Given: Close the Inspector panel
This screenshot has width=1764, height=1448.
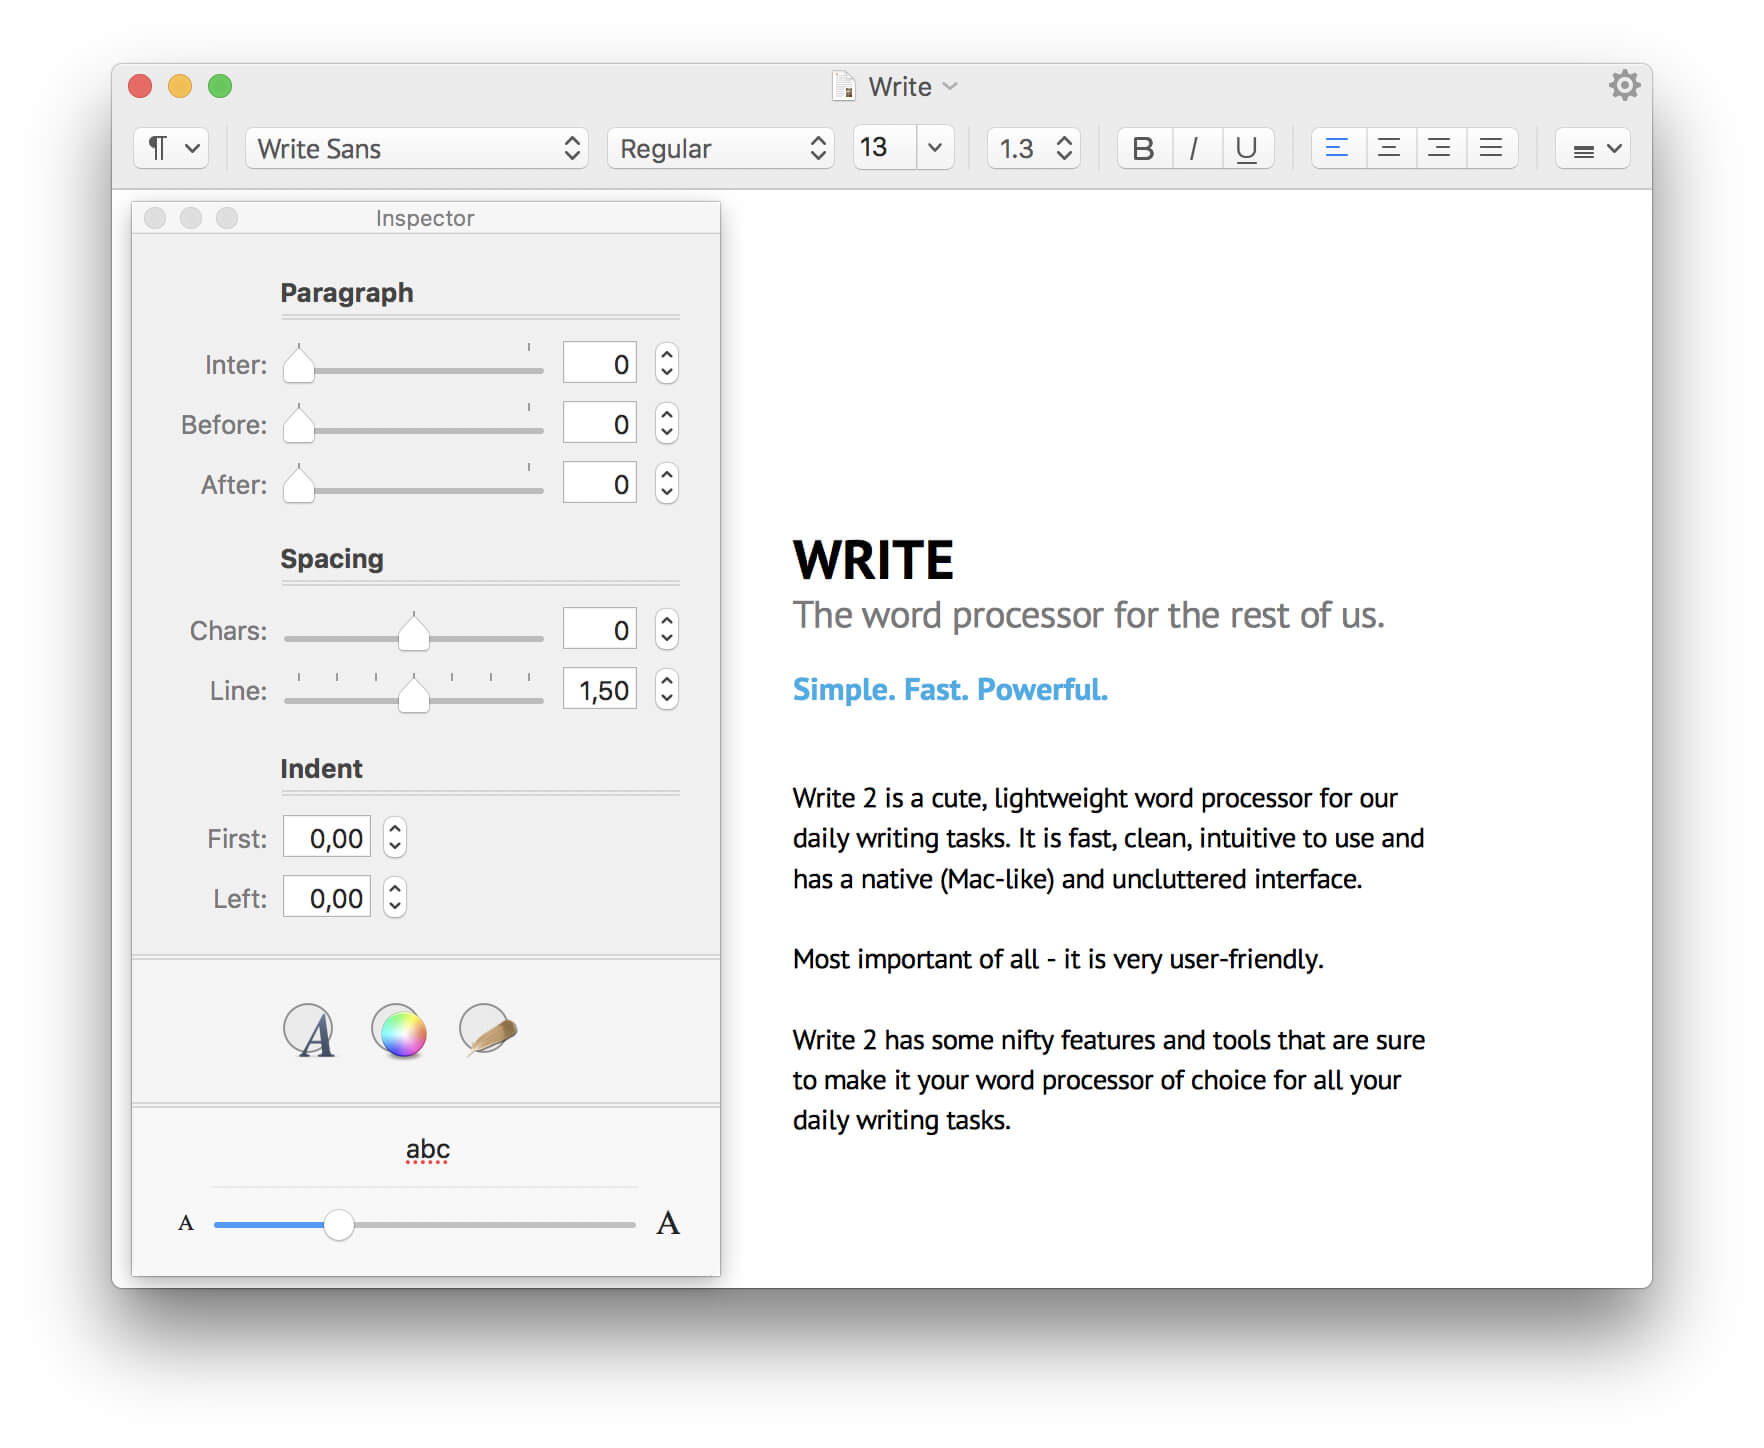Looking at the screenshot, I should tap(155, 218).
